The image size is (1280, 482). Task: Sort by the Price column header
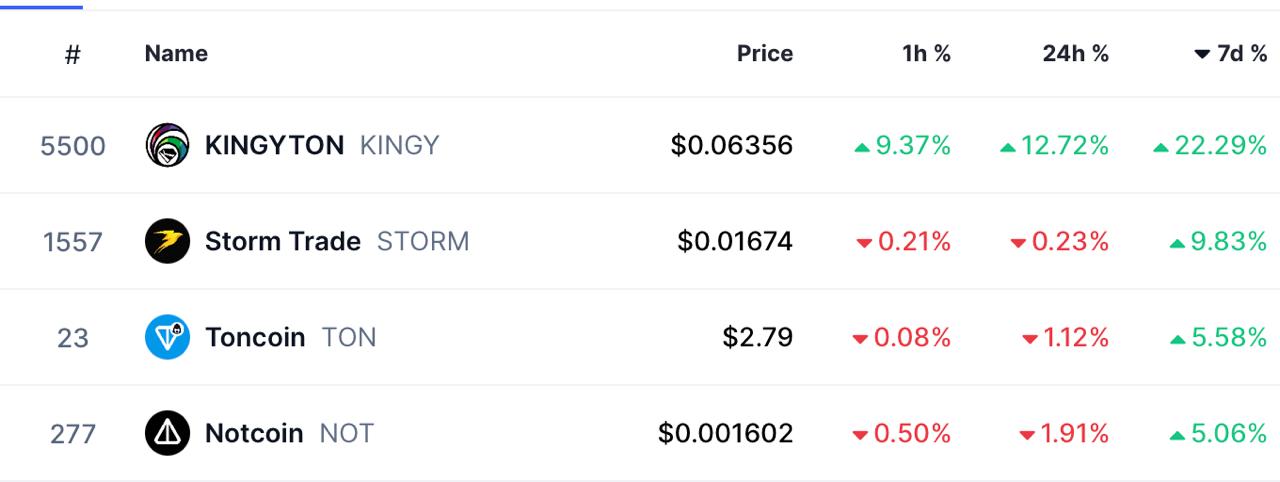point(764,54)
